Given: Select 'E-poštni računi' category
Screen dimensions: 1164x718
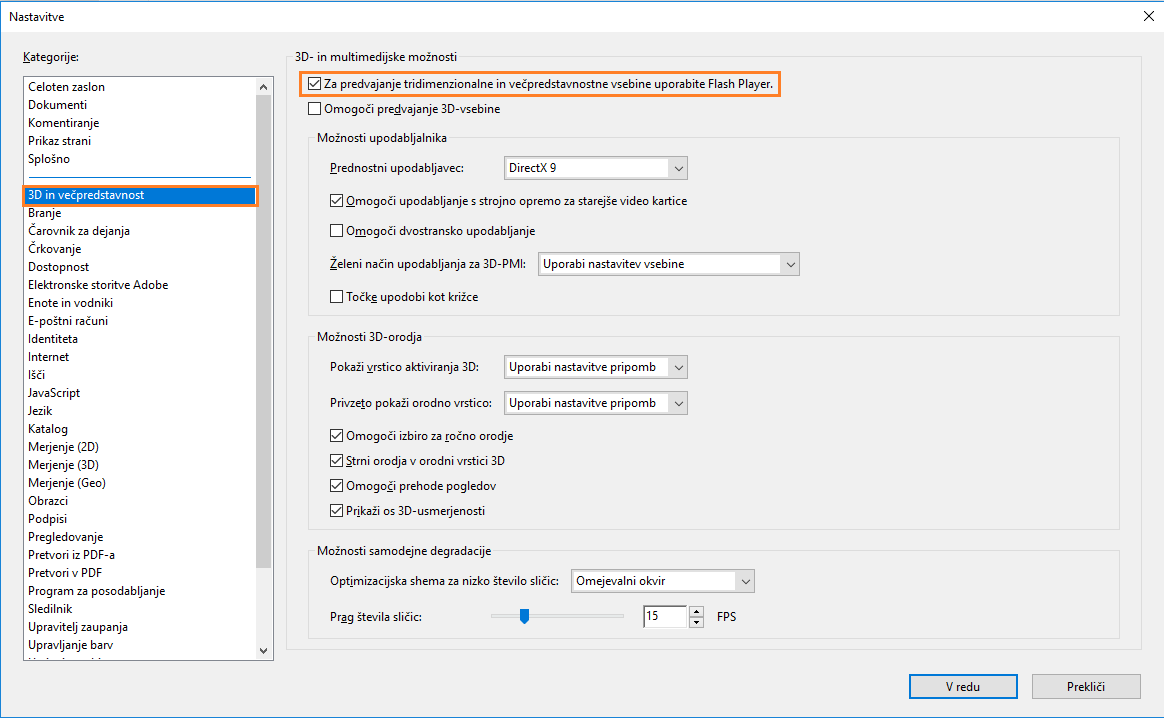Looking at the screenshot, I should 140,321.
